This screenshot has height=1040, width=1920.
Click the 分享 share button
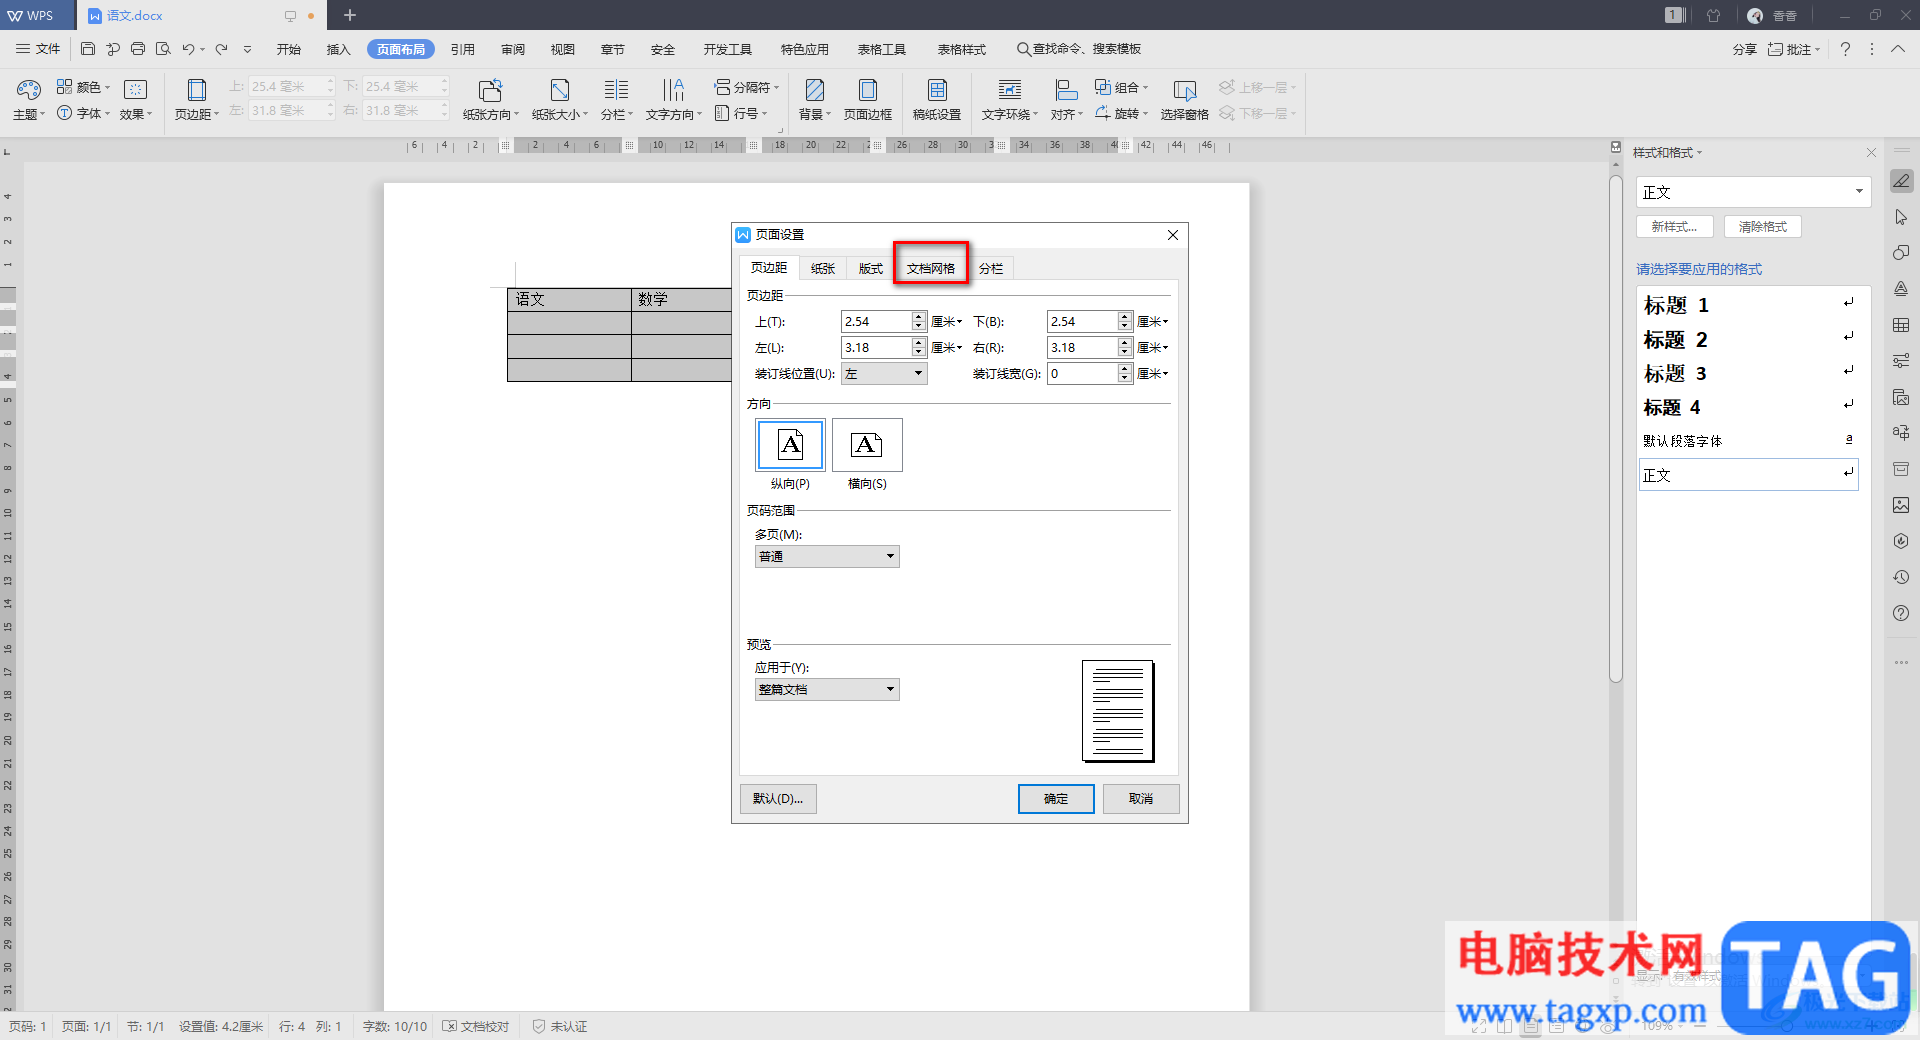[x=1745, y=49]
